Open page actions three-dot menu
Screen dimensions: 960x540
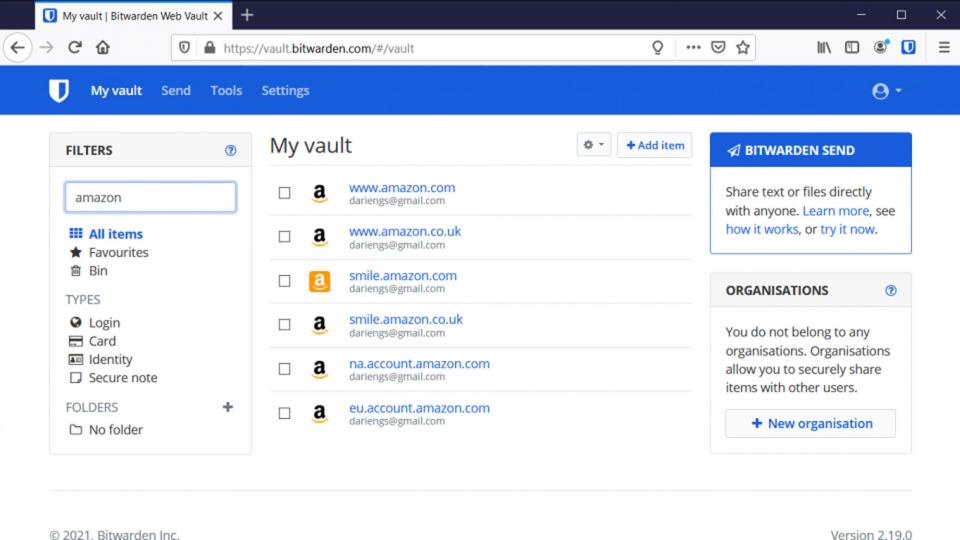[x=693, y=48]
